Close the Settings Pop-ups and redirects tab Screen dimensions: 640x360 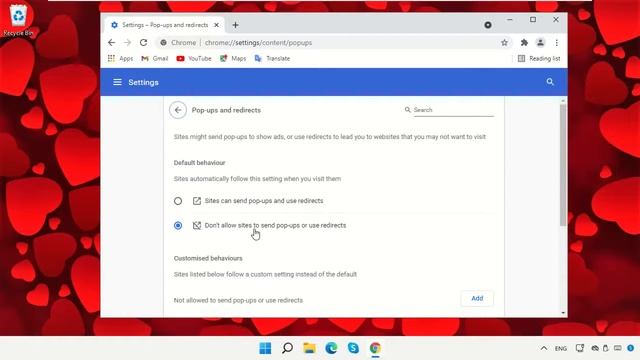pos(216,25)
